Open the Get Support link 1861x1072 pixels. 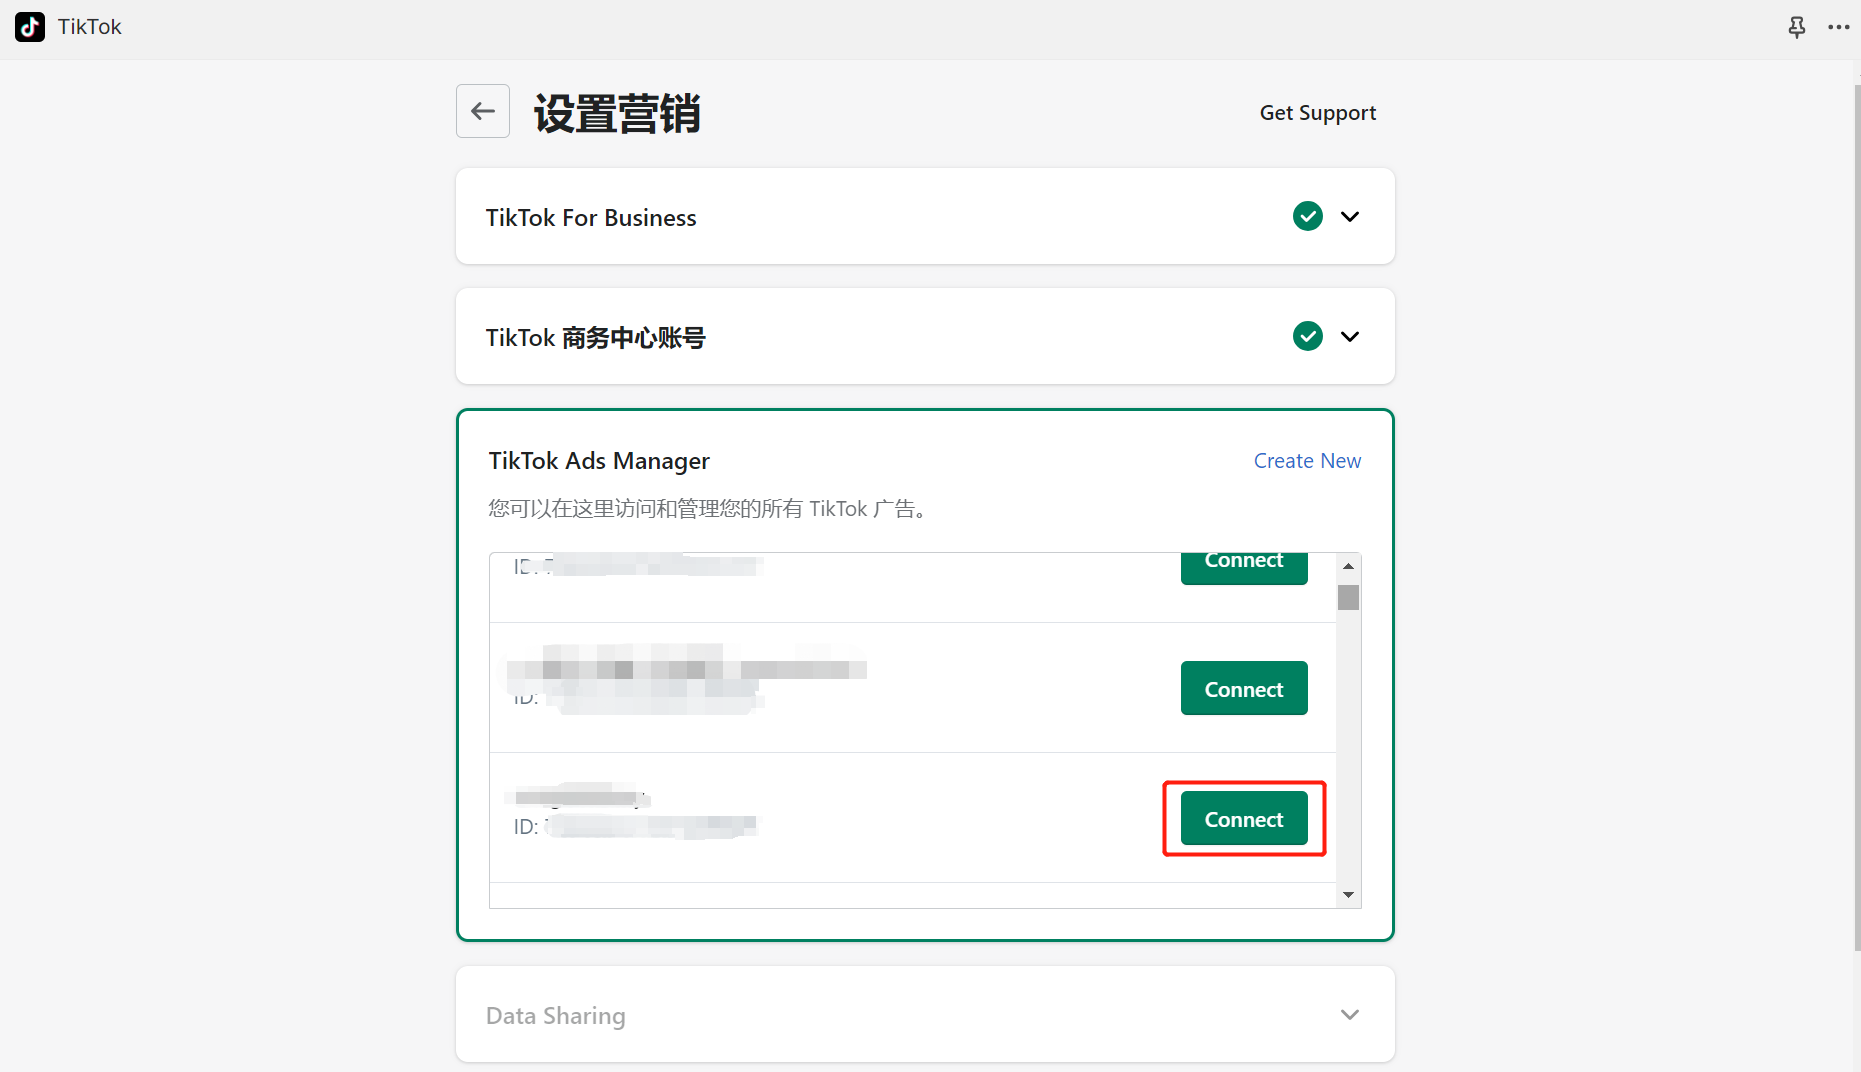coord(1318,113)
